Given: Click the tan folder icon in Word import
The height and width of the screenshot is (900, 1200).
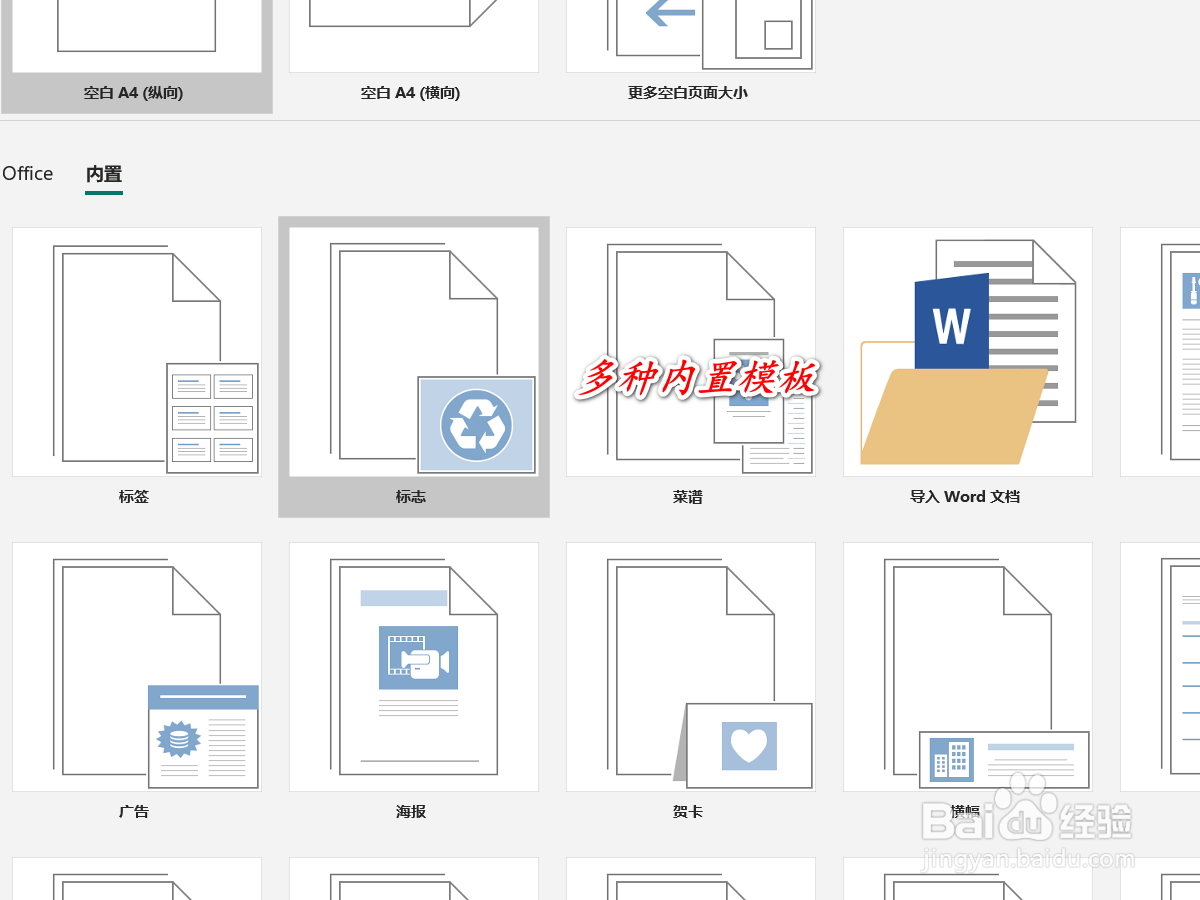Looking at the screenshot, I should pyautogui.click(x=954, y=416).
